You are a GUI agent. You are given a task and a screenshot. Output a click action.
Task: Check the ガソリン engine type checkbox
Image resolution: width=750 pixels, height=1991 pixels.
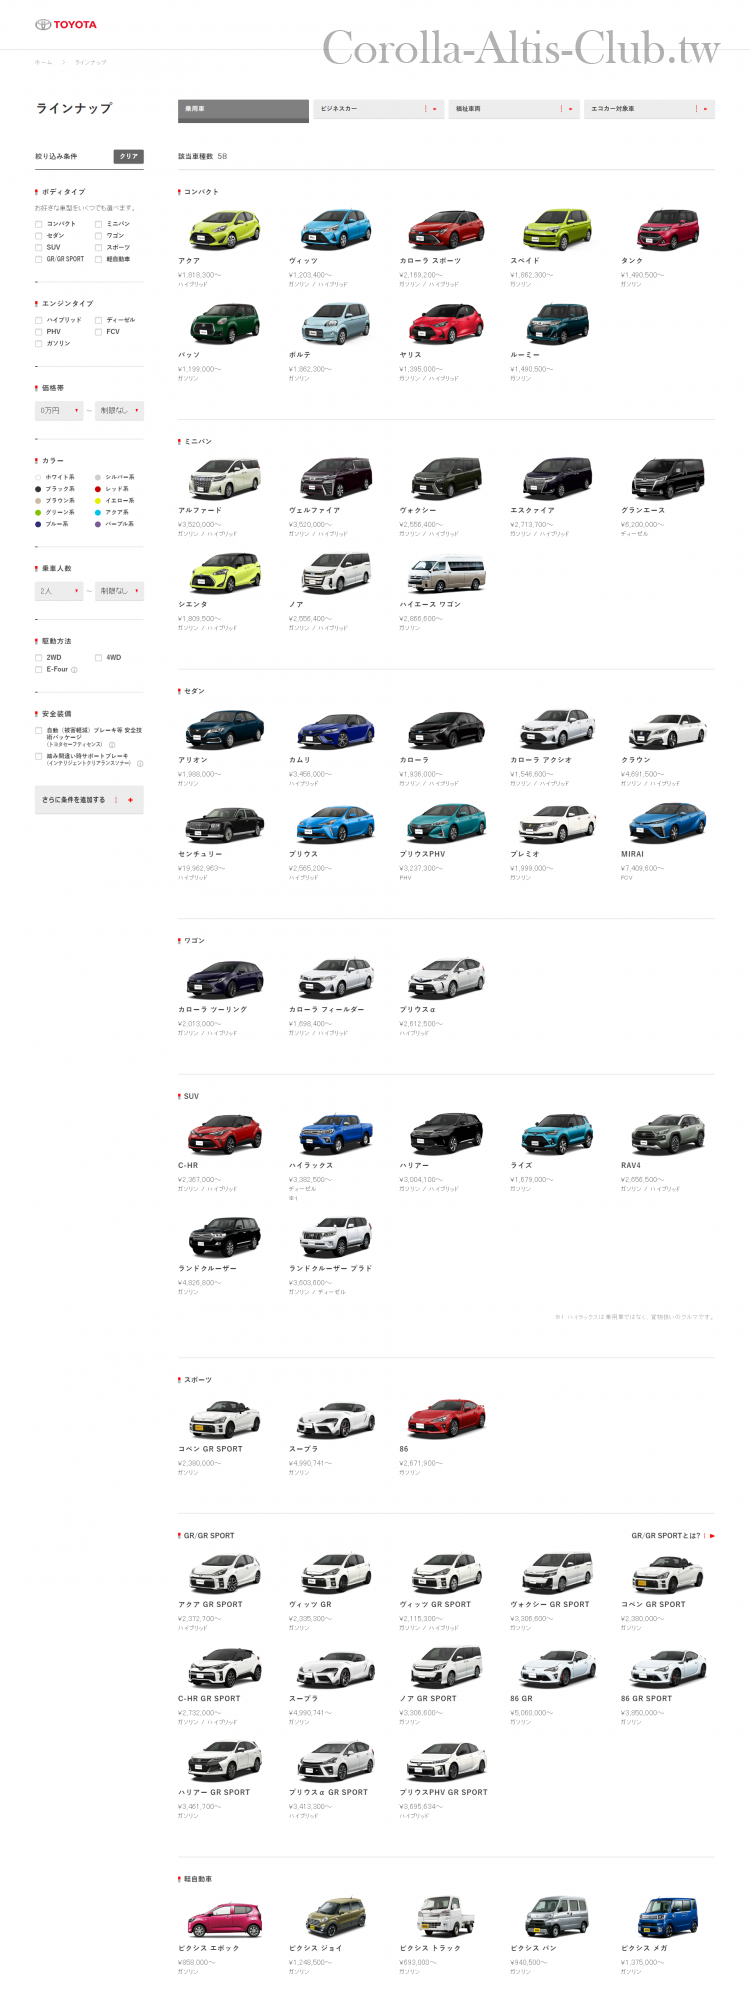39,343
